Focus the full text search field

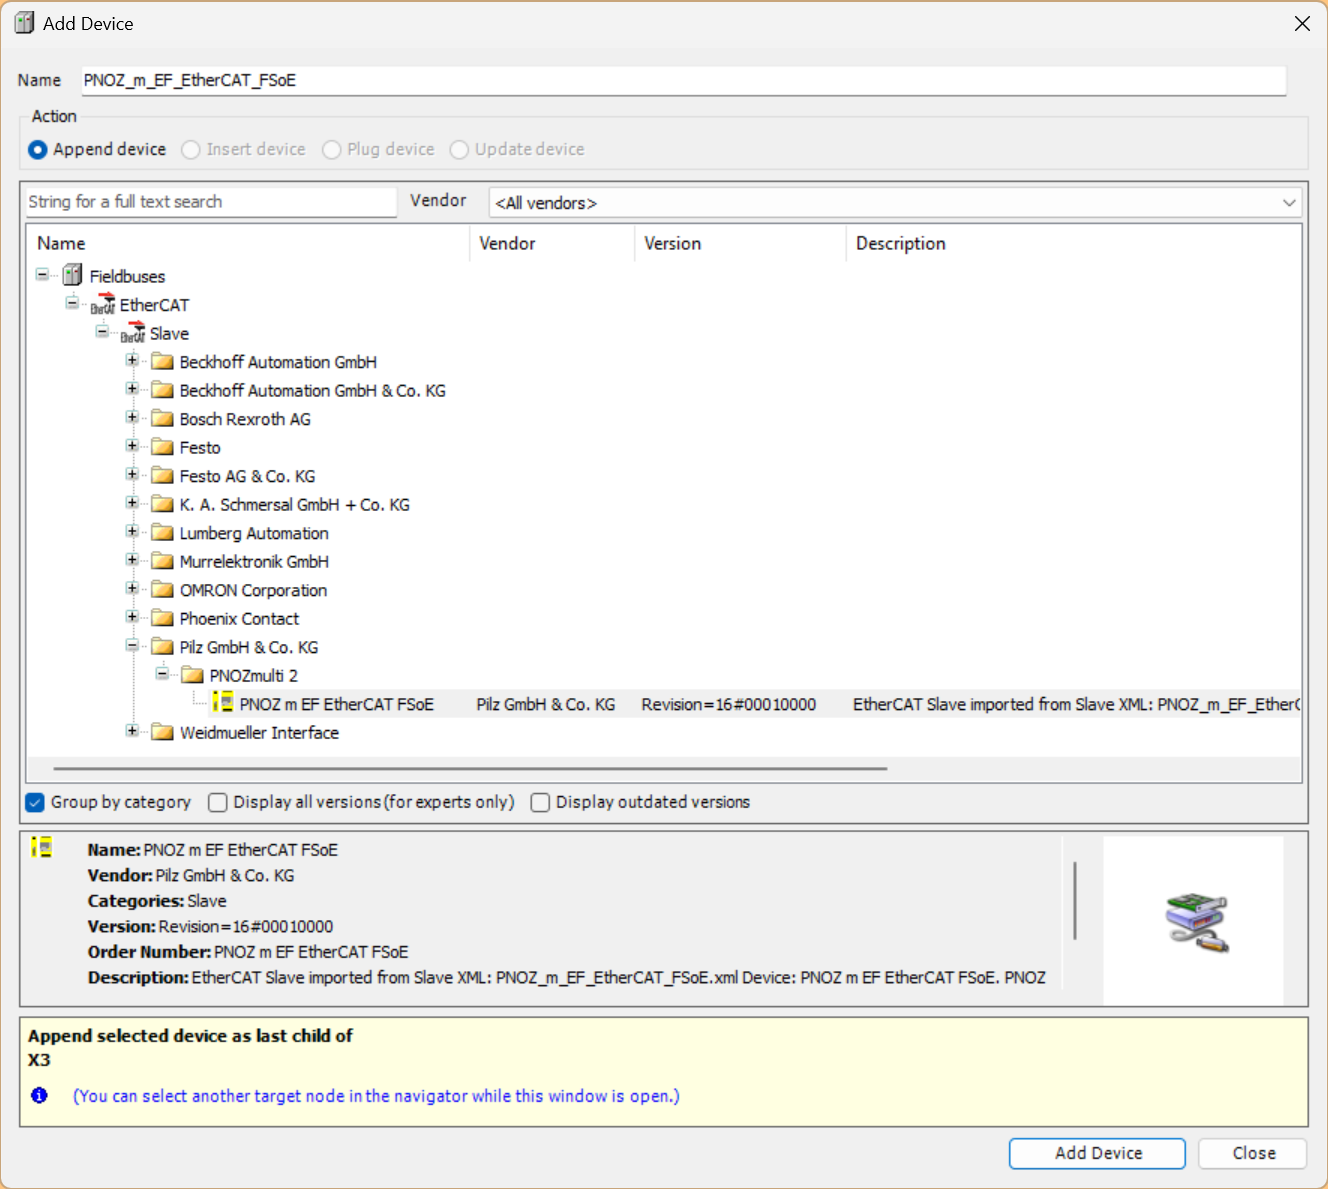(211, 202)
